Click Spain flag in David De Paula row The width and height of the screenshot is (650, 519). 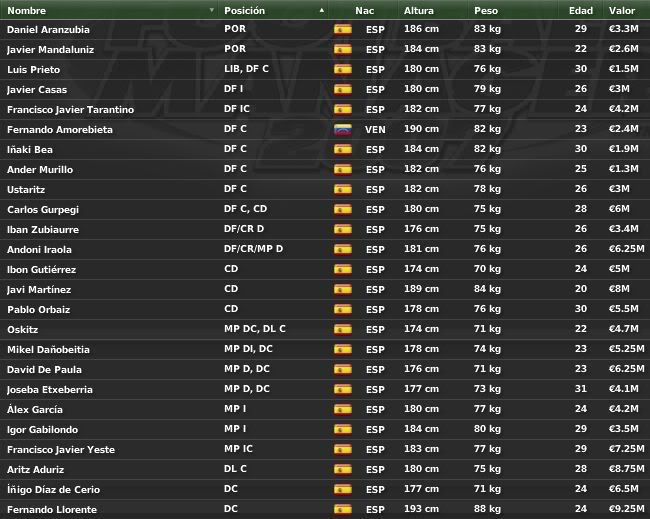343,369
